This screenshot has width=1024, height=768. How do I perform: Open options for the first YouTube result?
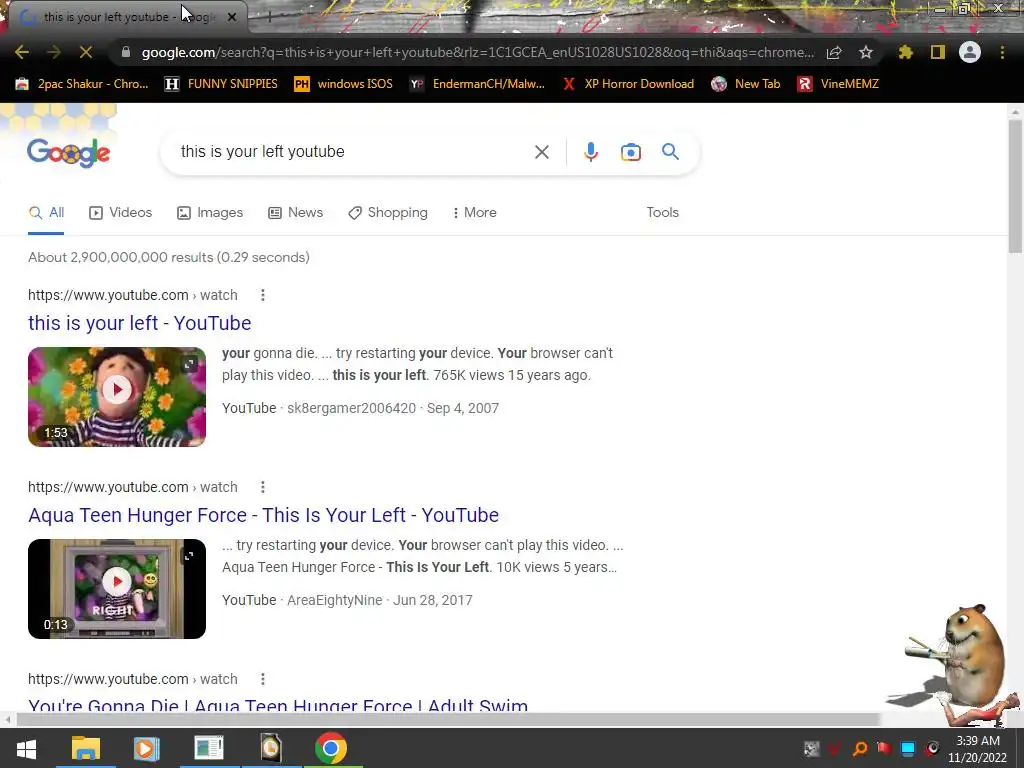tap(263, 295)
